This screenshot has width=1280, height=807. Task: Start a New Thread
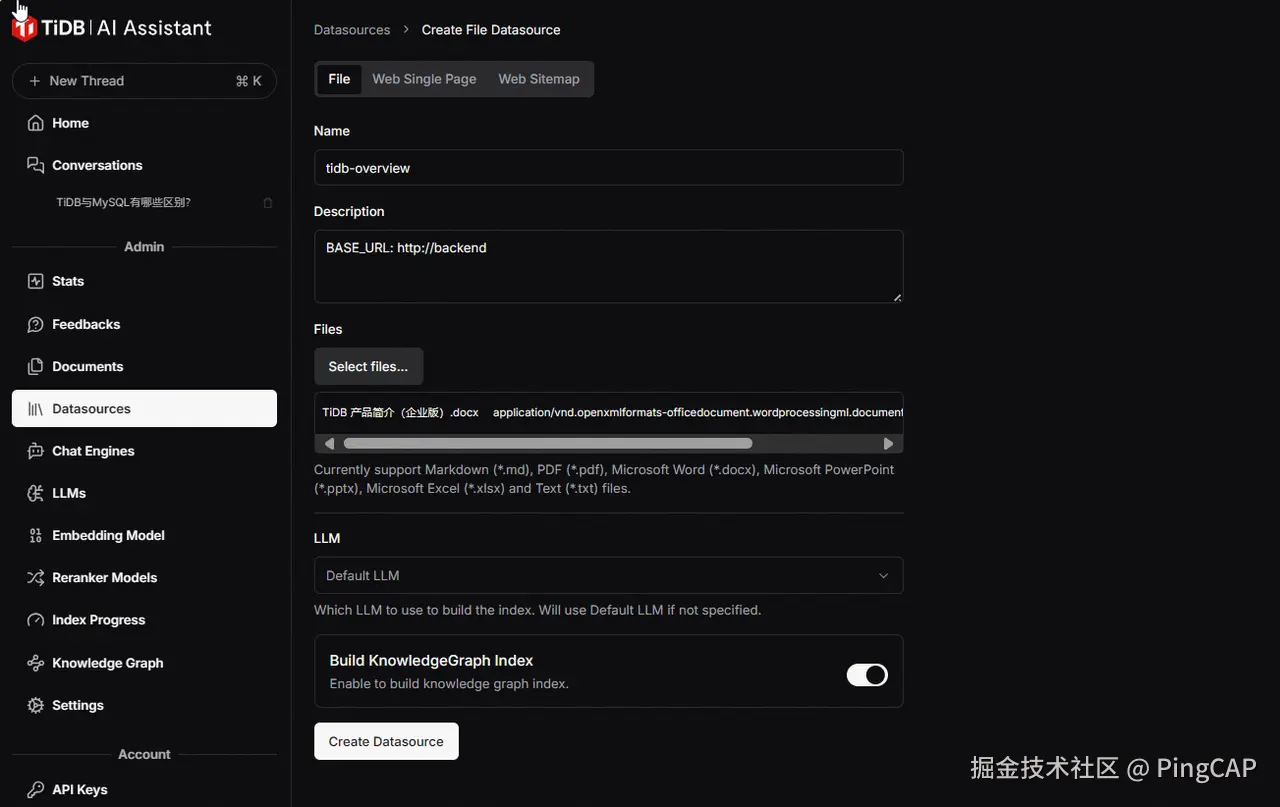point(144,81)
